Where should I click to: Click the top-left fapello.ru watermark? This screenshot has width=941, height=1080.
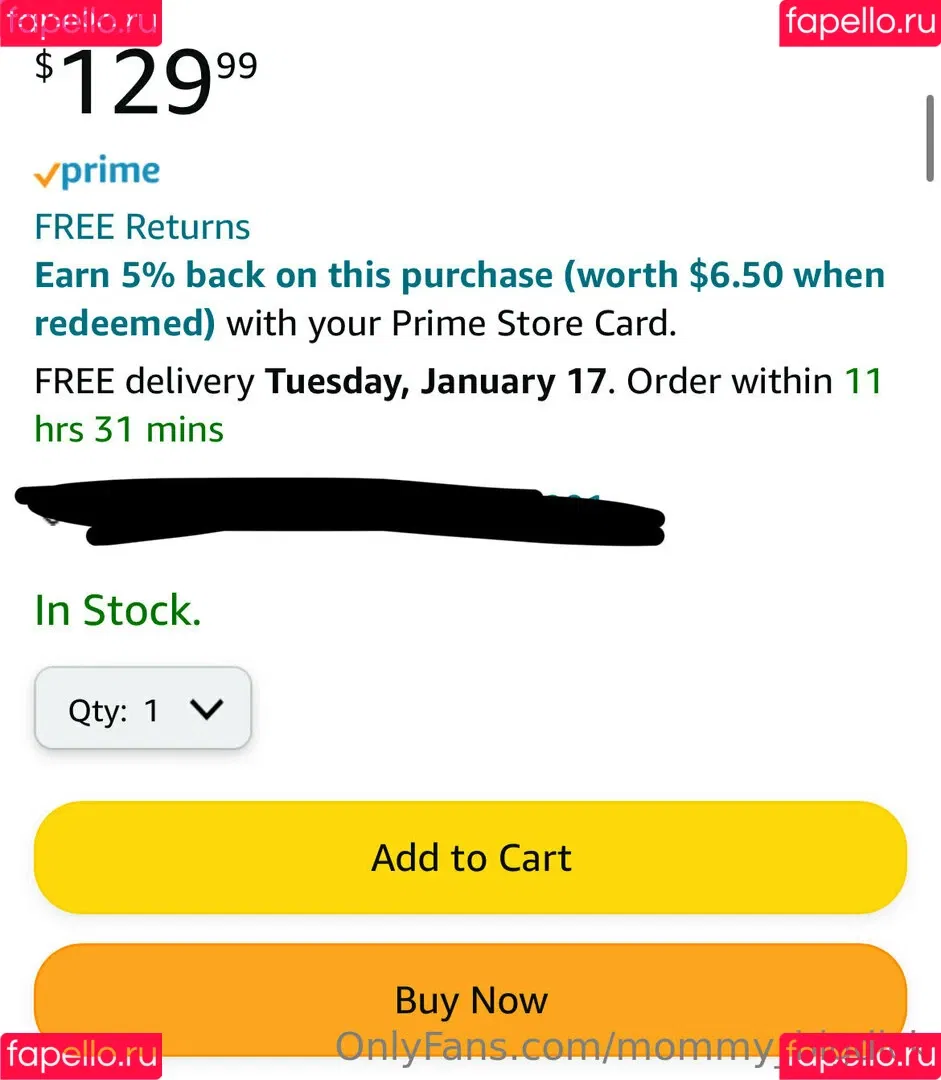click(x=81, y=23)
